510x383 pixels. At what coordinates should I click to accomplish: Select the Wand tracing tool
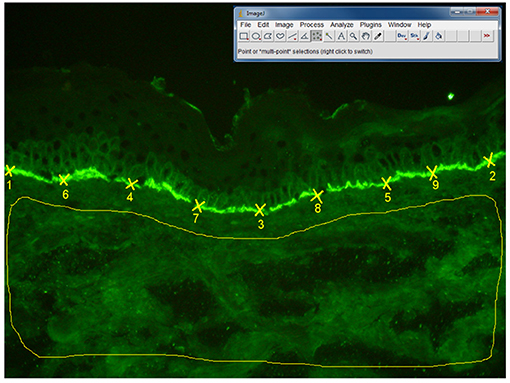tap(329, 36)
